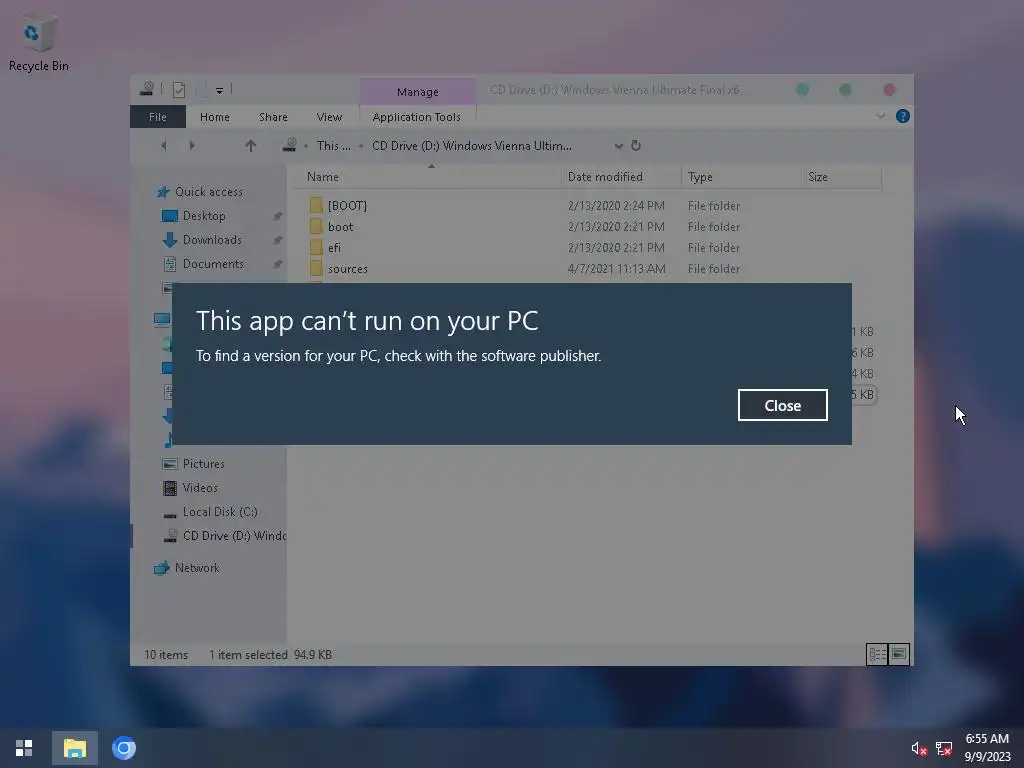Click the CD Drive (D:) address breadcrumb
Viewport: 1024px width, 768px height.
pos(472,146)
